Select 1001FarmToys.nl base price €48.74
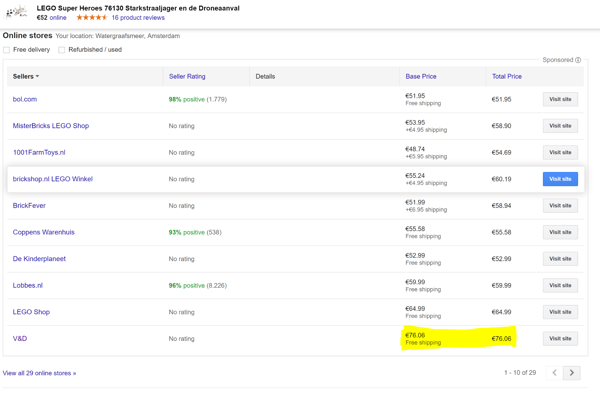 tap(415, 149)
